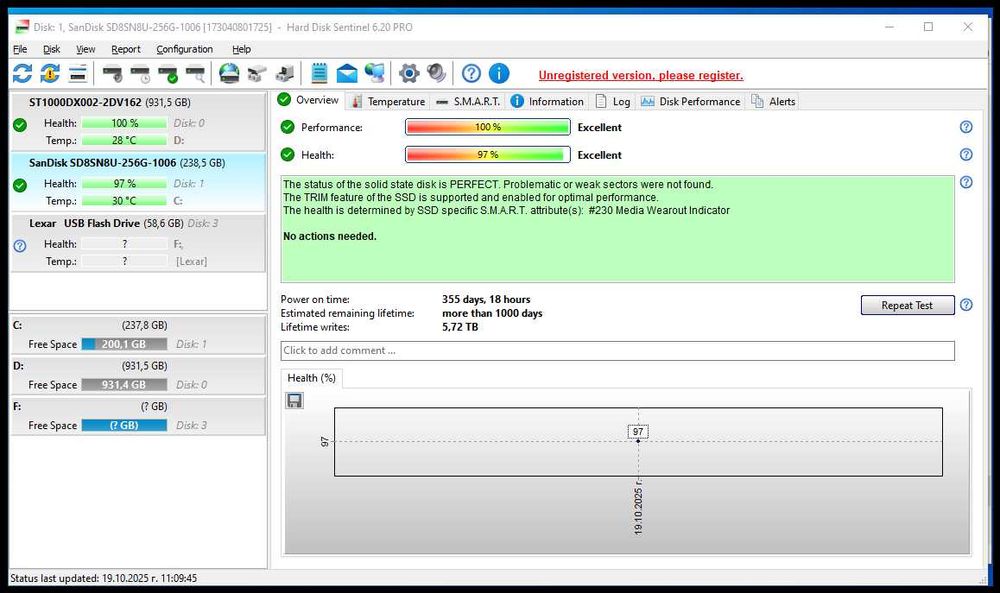The image size is (1000, 593).
Task: Click the D: partition free space bar
Action: (x=124, y=384)
